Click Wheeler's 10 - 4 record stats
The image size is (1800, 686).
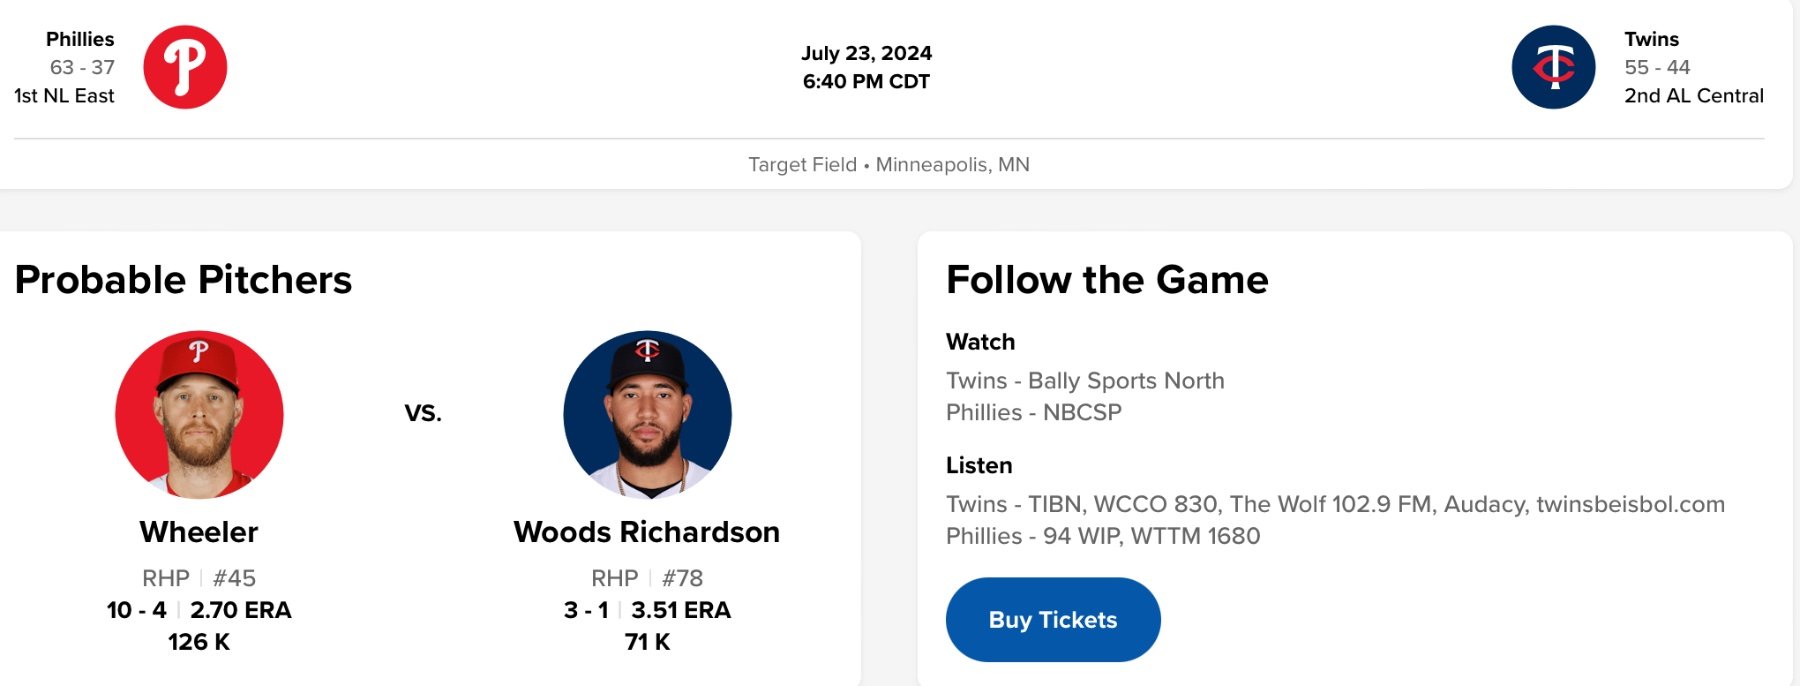click(x=137, y=610)
